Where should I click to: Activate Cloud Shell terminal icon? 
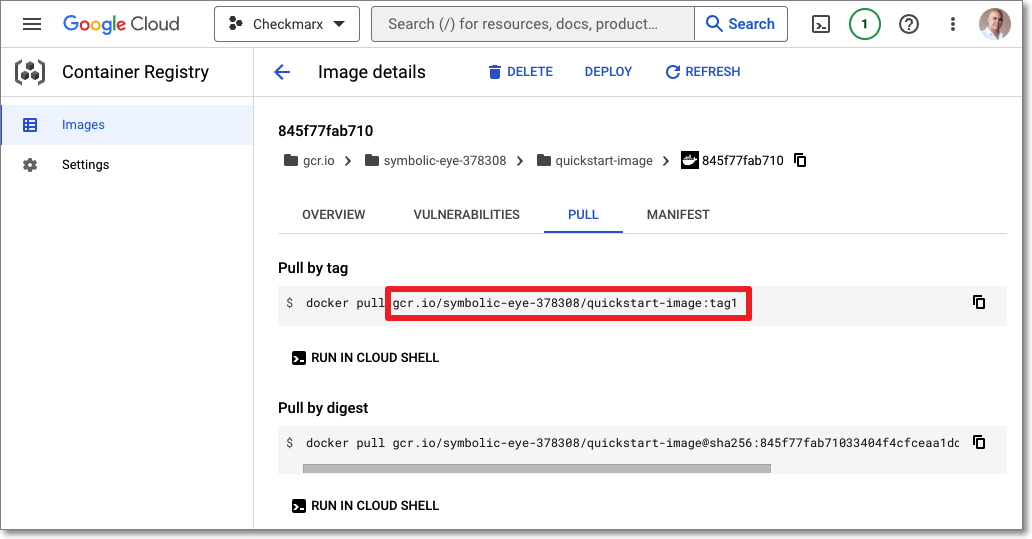click(821, 25)
